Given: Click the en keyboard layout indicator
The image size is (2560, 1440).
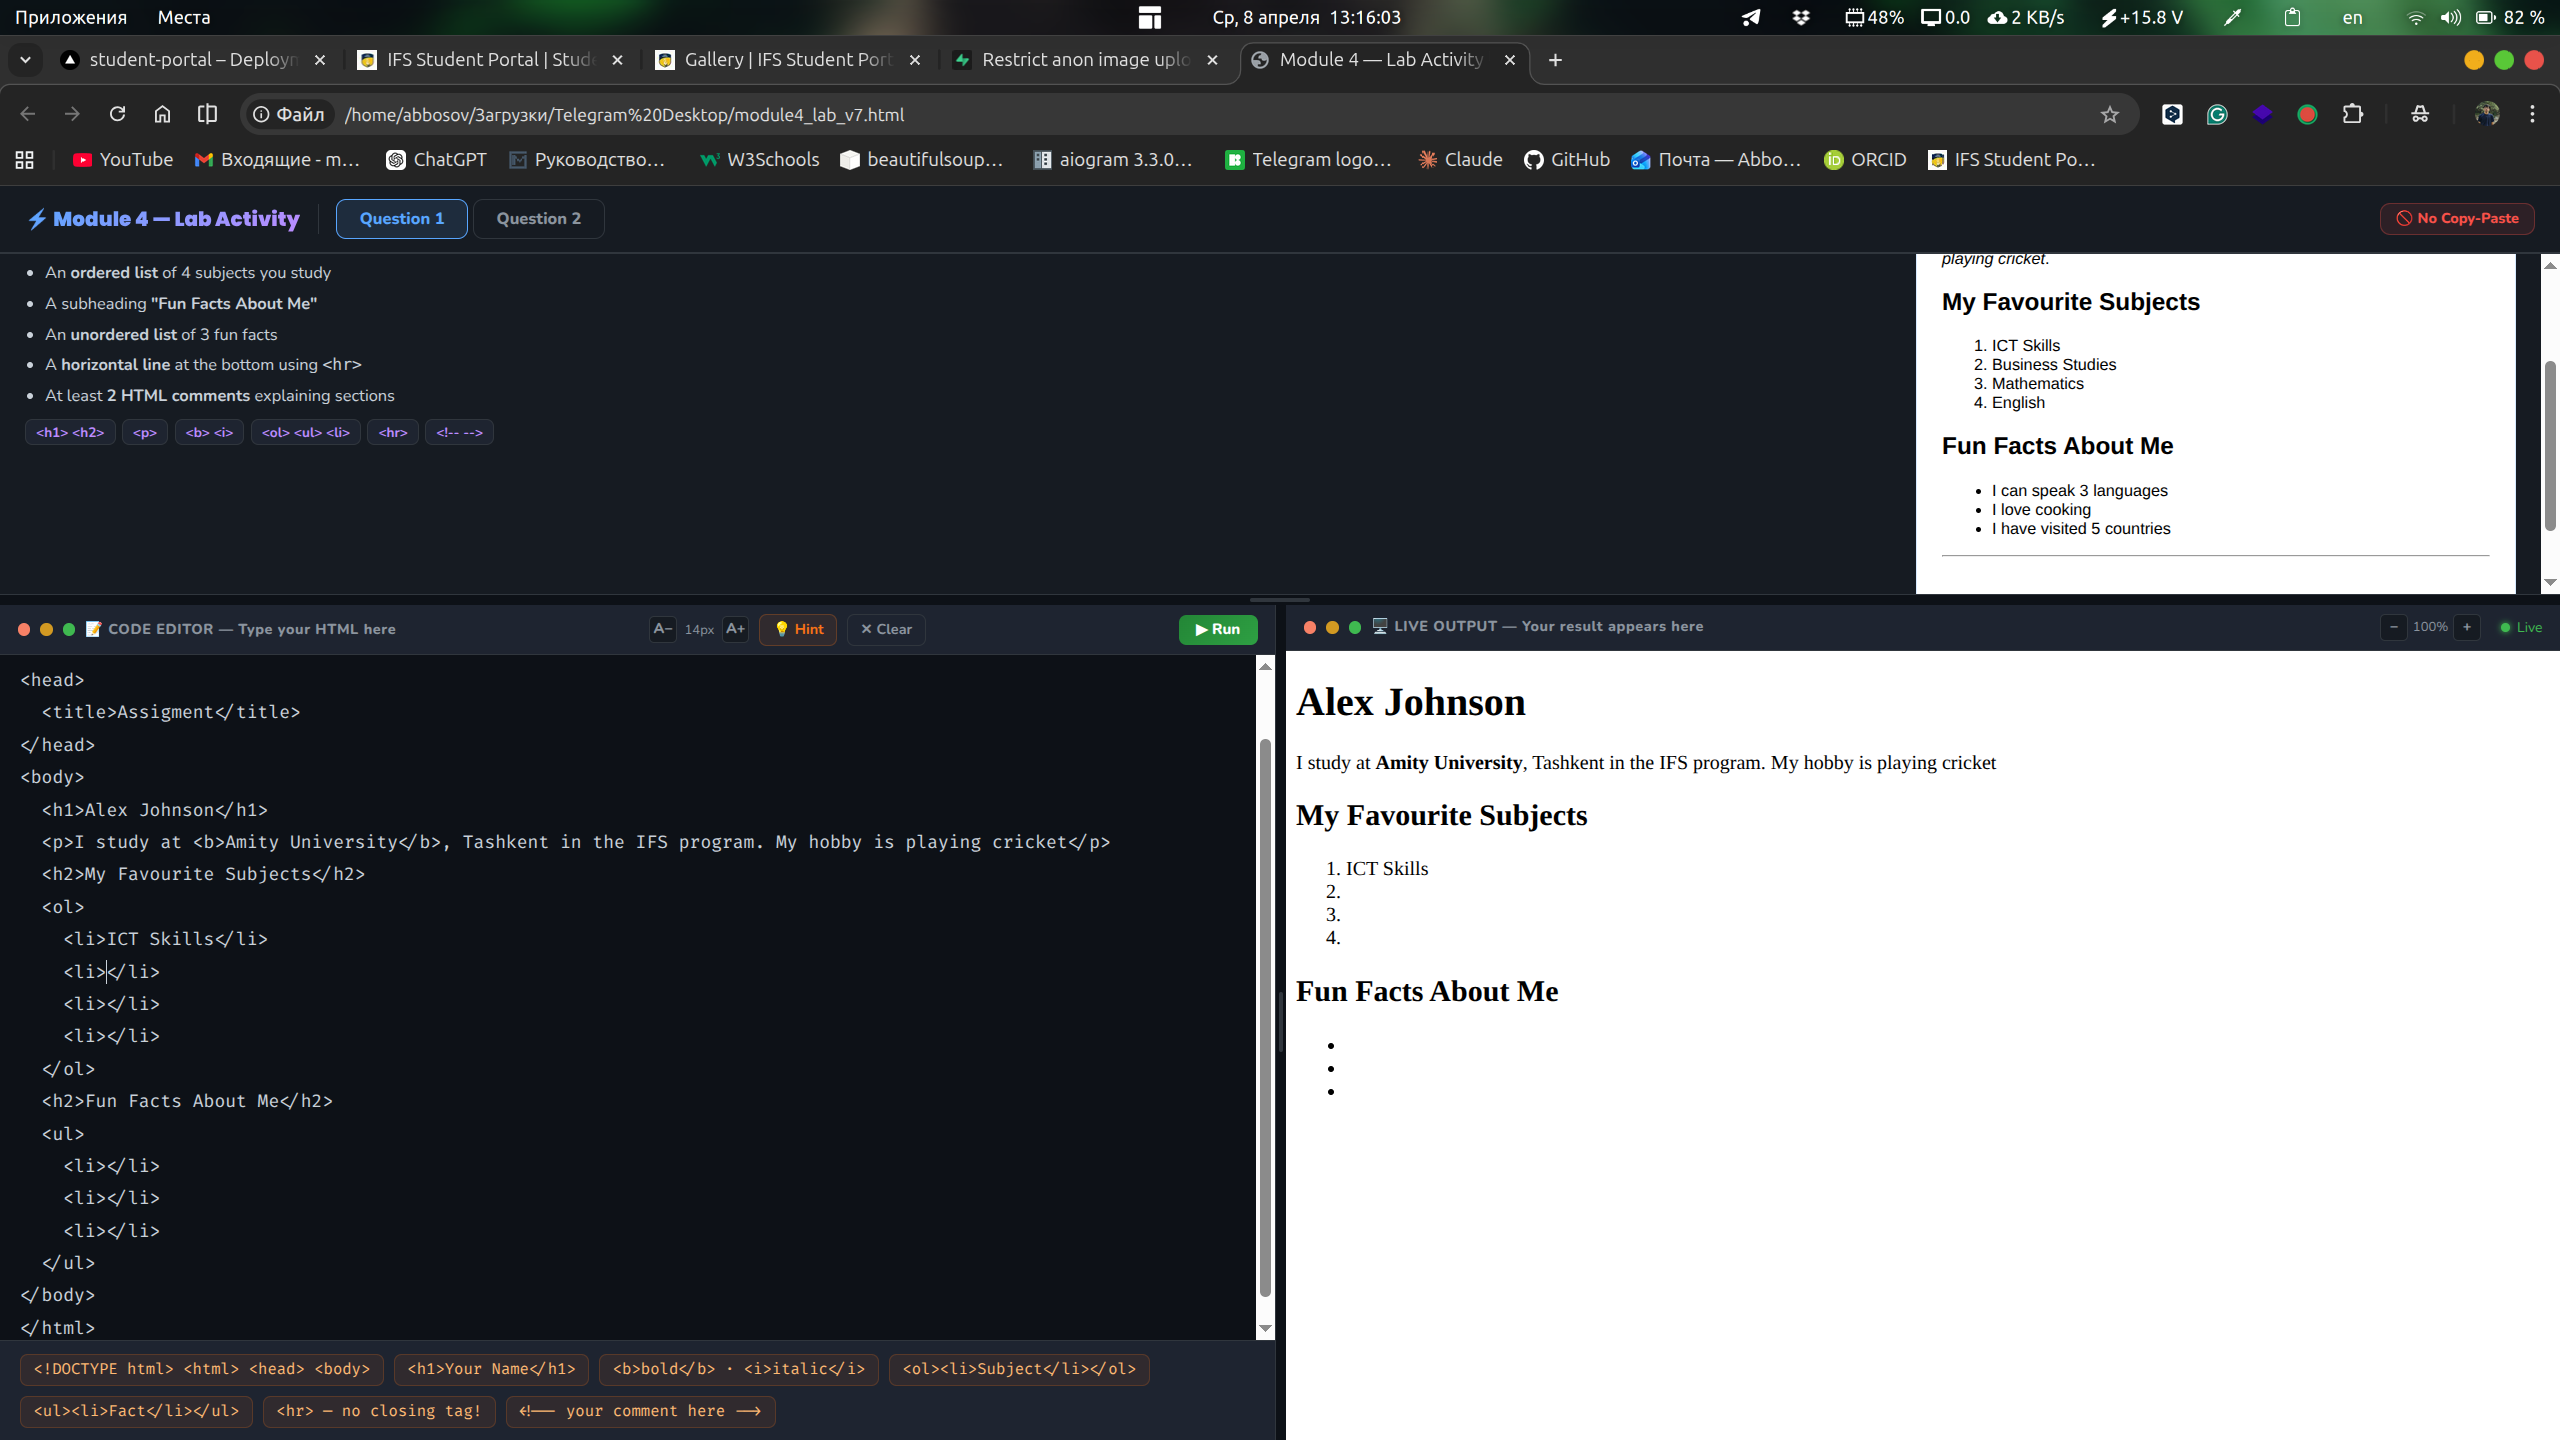Looking at the screenshot, I should click(x=2352, y=17).
